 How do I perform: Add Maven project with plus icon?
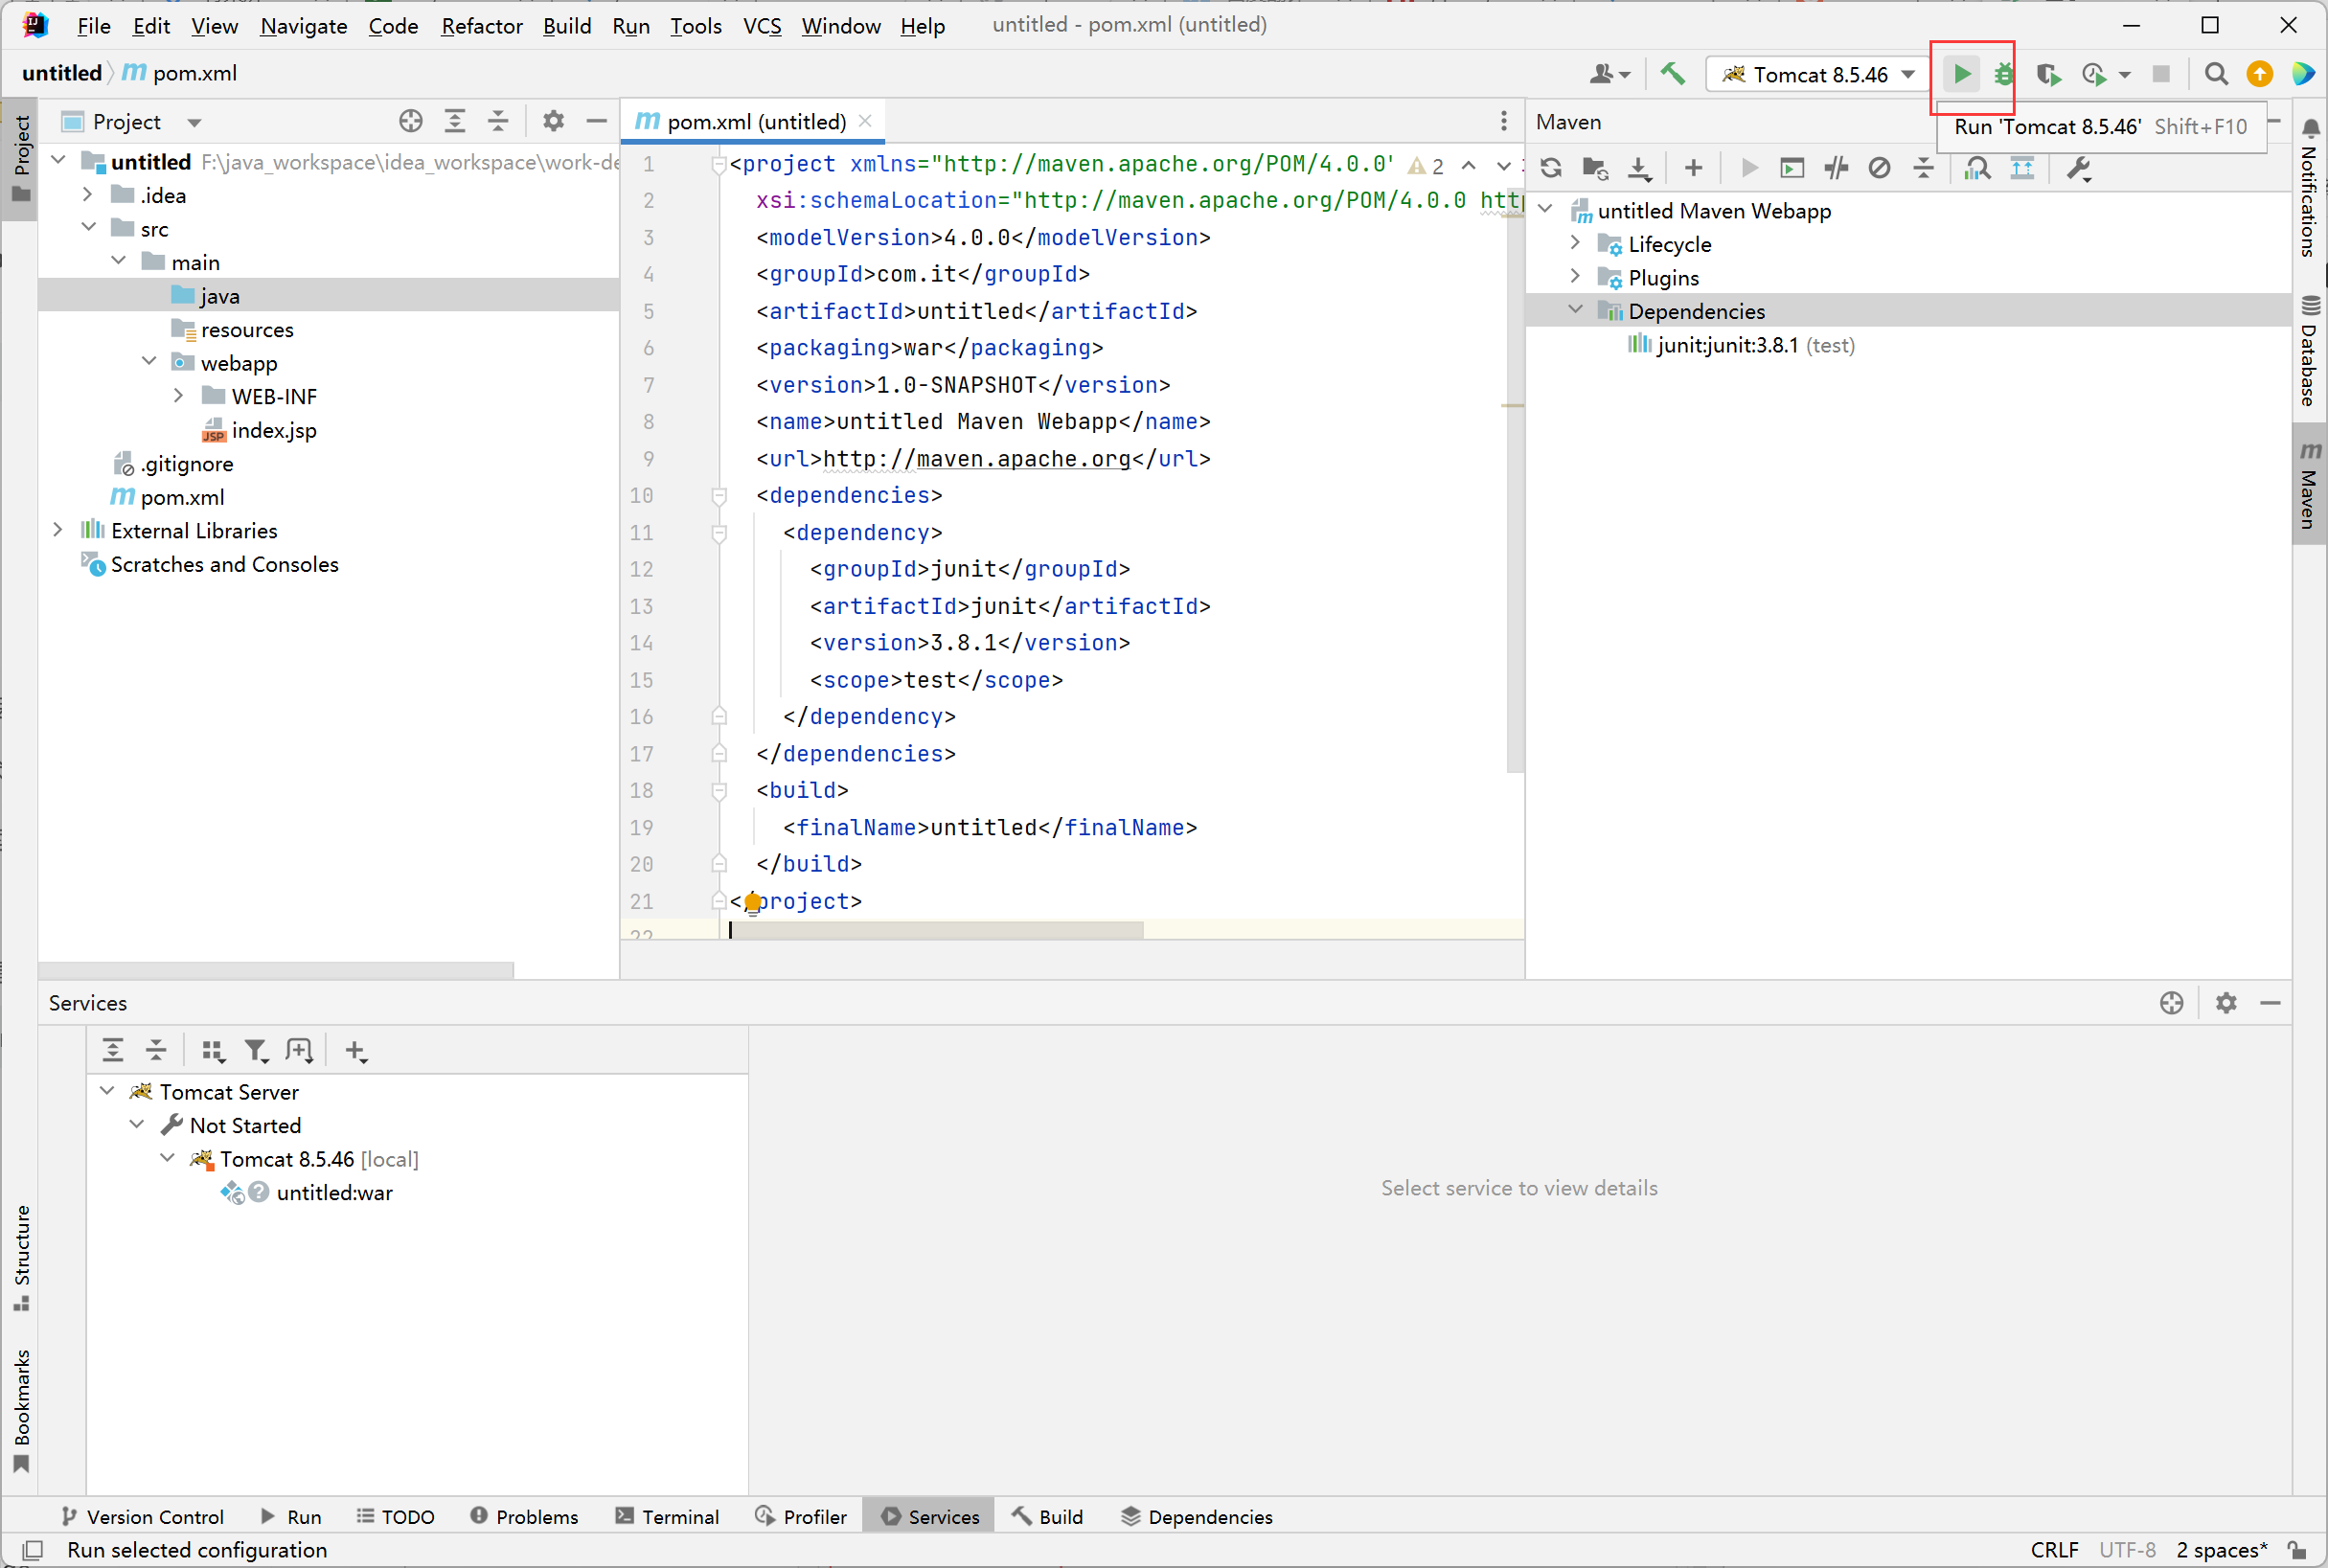pos(1693,168)
